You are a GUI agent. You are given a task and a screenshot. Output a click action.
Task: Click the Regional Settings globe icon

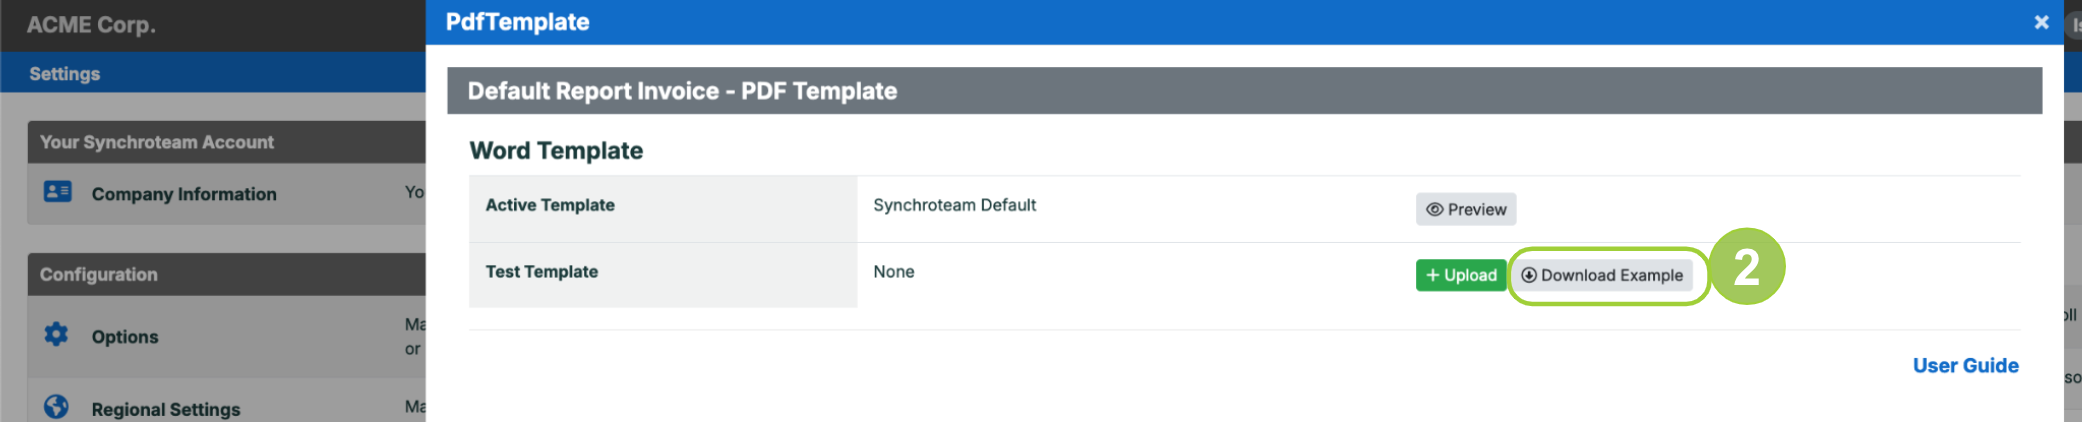click(x=57, y=406)
